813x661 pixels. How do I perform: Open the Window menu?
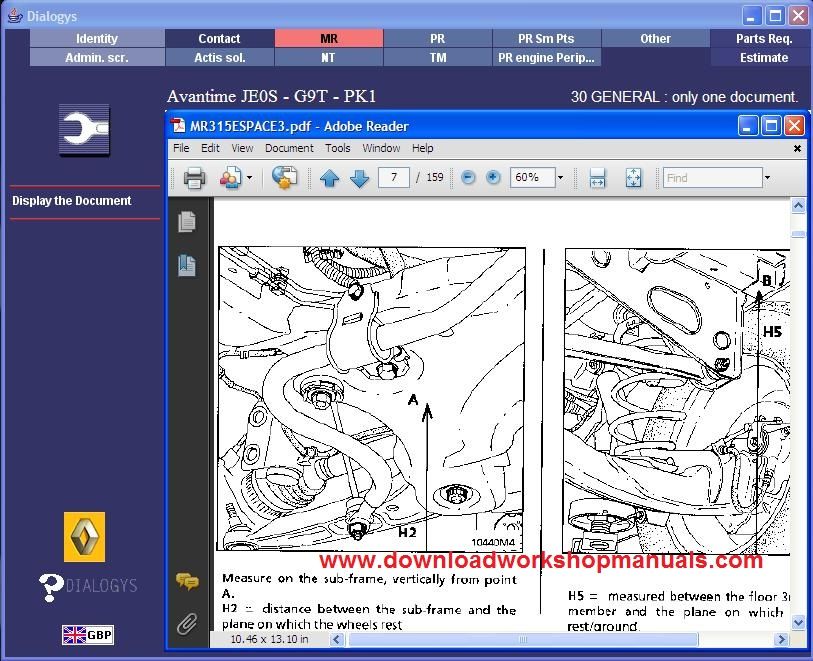click(381, 148)
